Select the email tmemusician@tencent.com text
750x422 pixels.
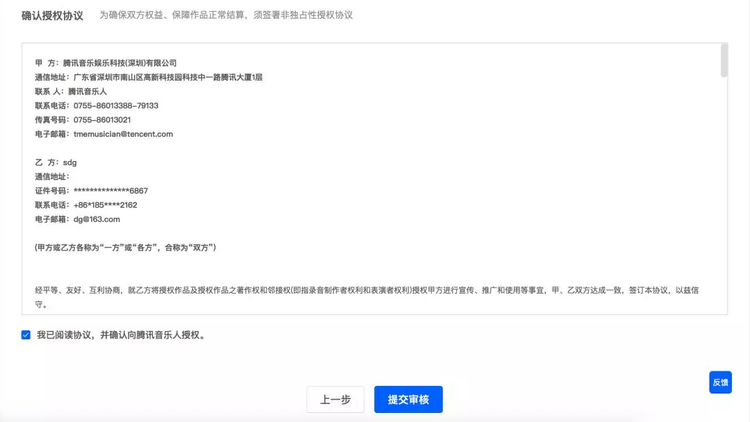(x=123, y=134)
